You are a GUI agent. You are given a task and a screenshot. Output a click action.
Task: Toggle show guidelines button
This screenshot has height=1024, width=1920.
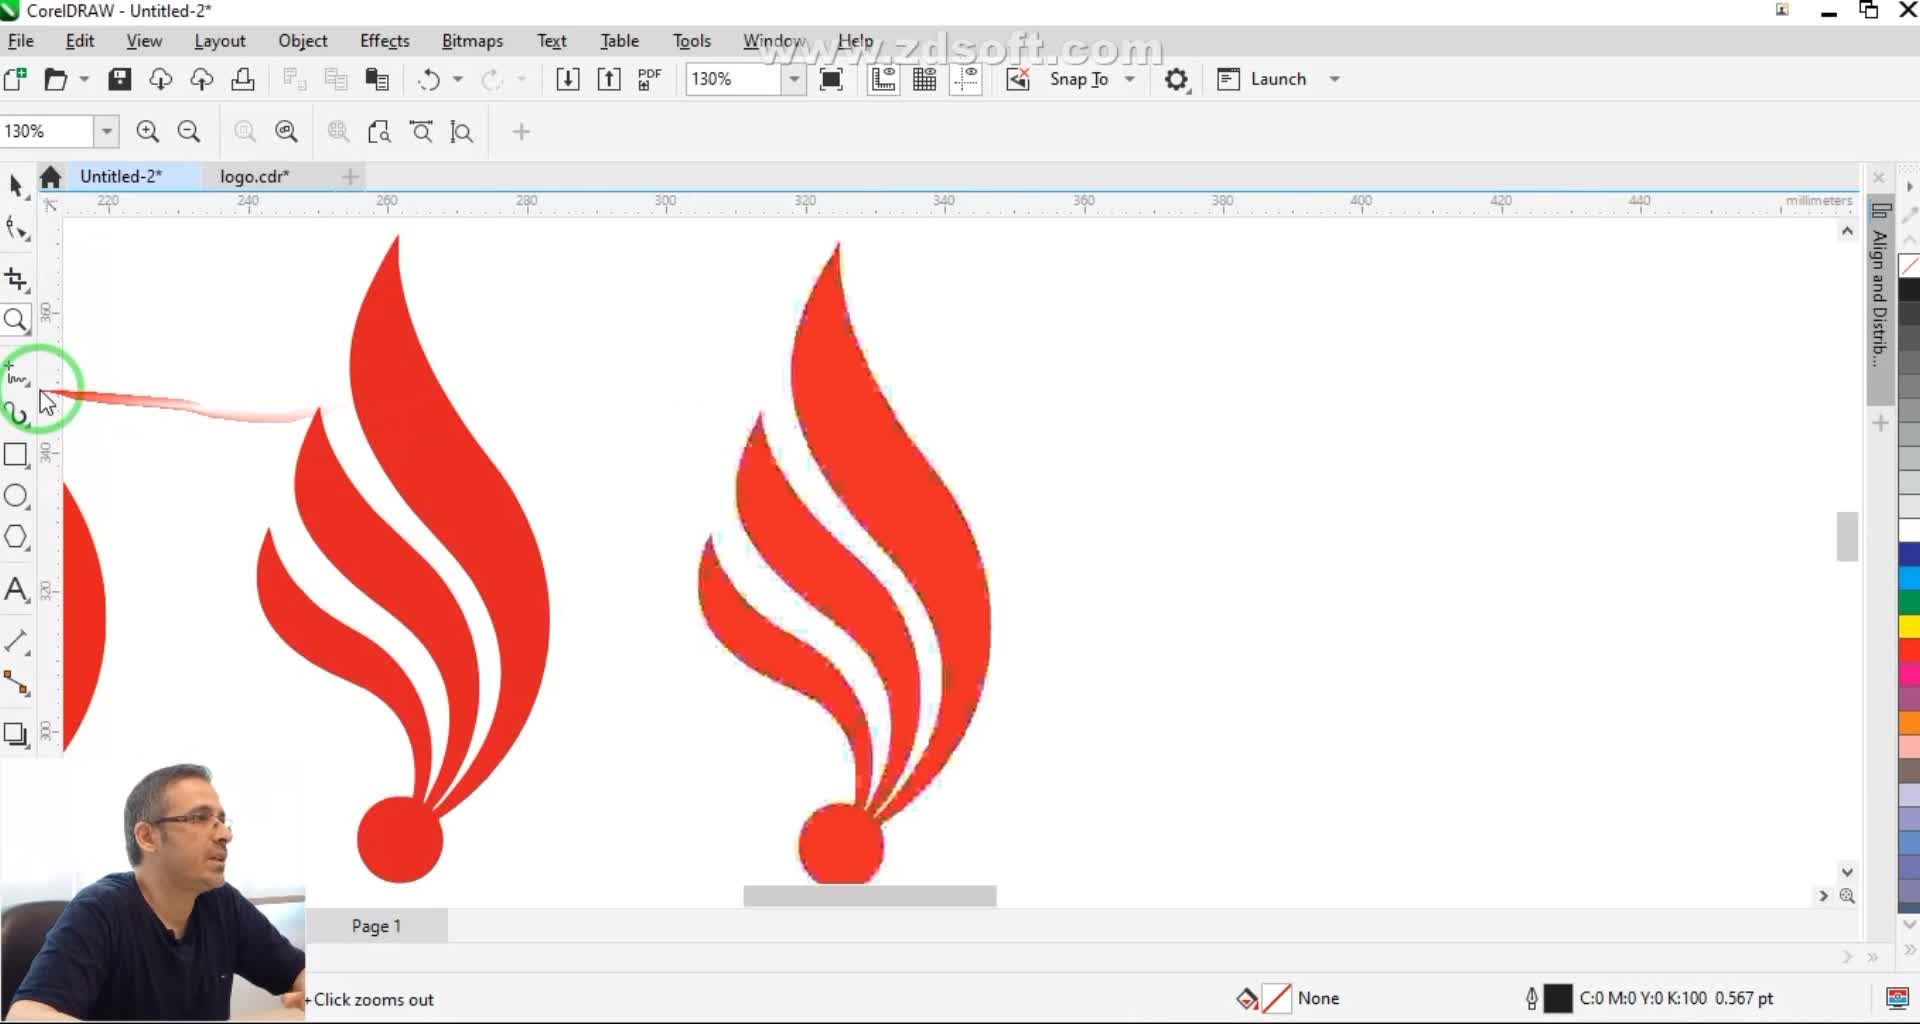pos(966,80)
